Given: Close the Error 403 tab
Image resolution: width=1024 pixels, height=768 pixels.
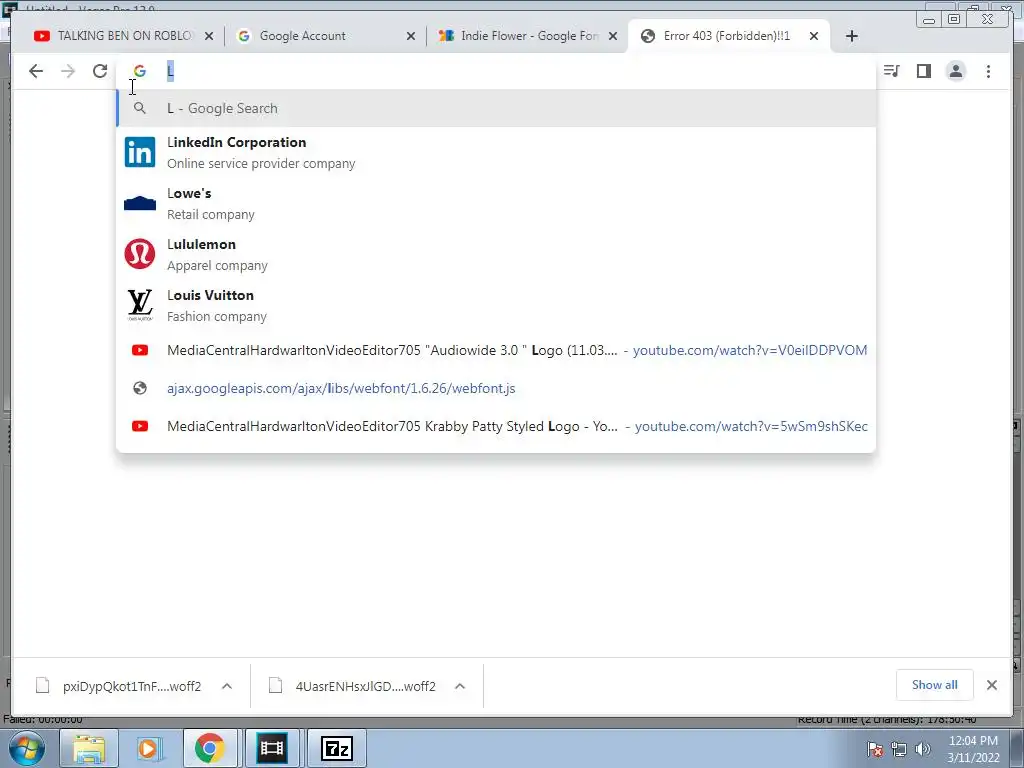Looking at the screenshot, I should (x=814, y=36).
